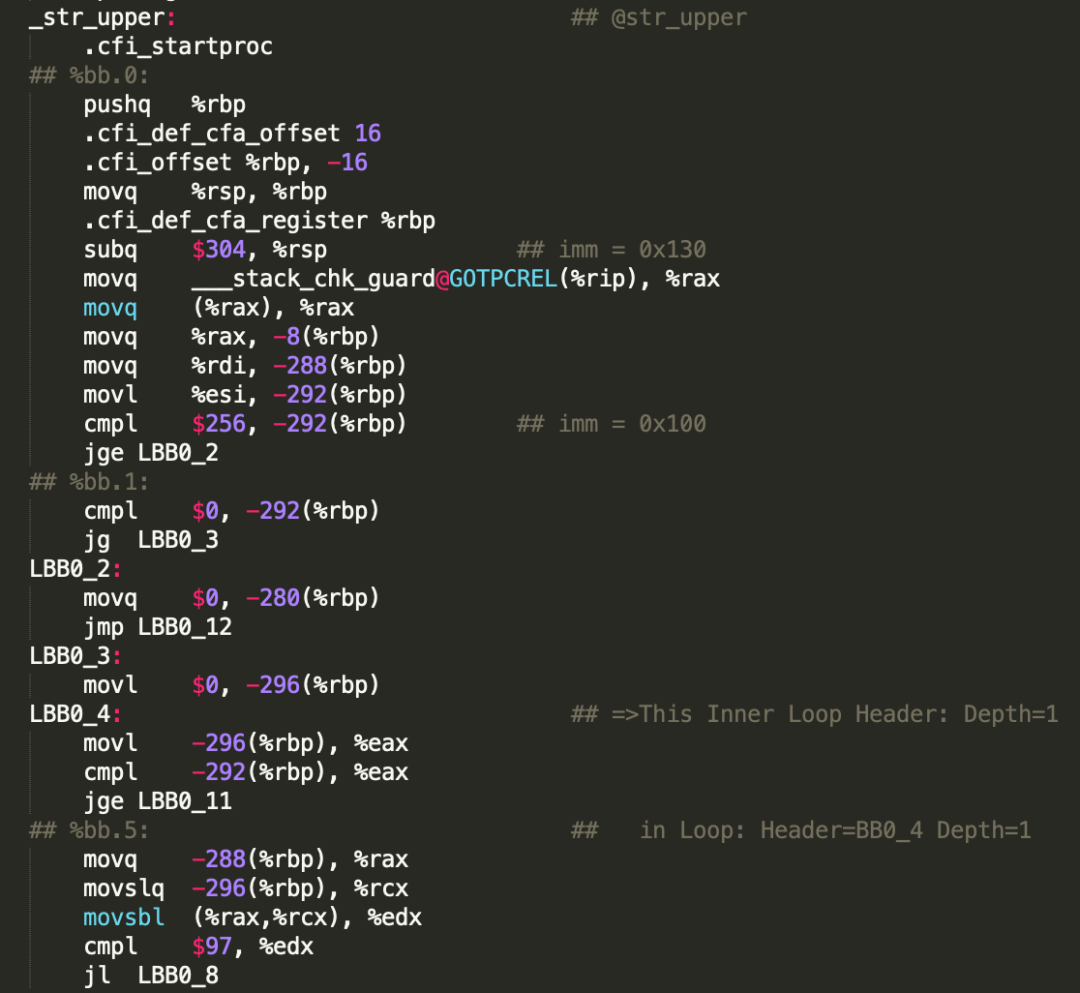Click the jge LBB0_2 instruction

tap(151, 453)
